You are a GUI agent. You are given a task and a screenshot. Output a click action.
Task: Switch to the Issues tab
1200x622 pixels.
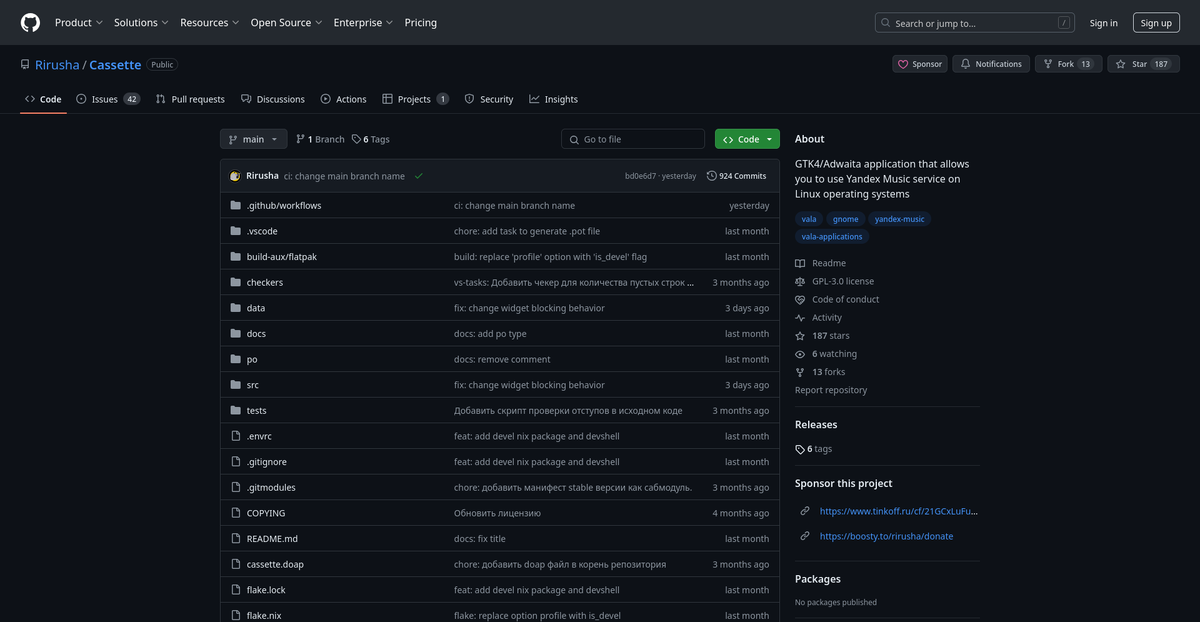pos(108,99)
